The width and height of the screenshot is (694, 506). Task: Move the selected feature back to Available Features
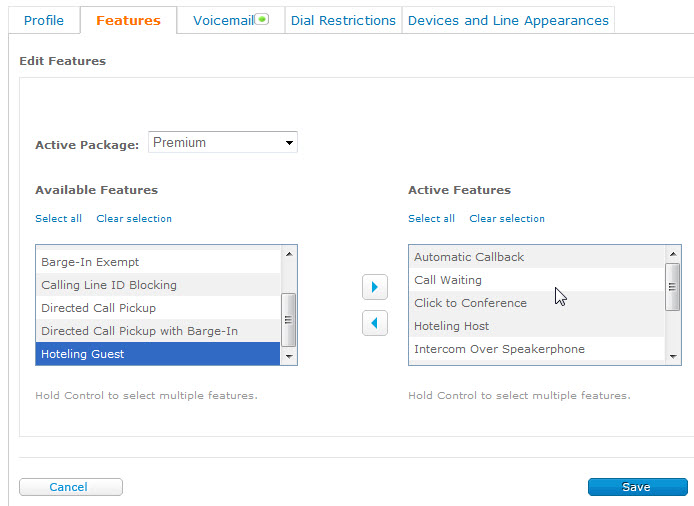pyautogui.click(x=374, y=323)
